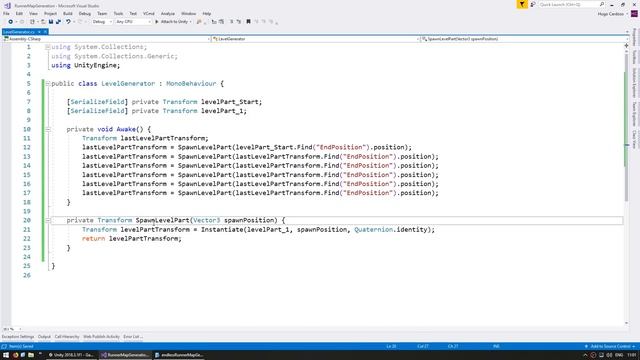Click the yellow notifications filter flag icon
Screen dimensions: 640x360
click(x=522, y=4)
